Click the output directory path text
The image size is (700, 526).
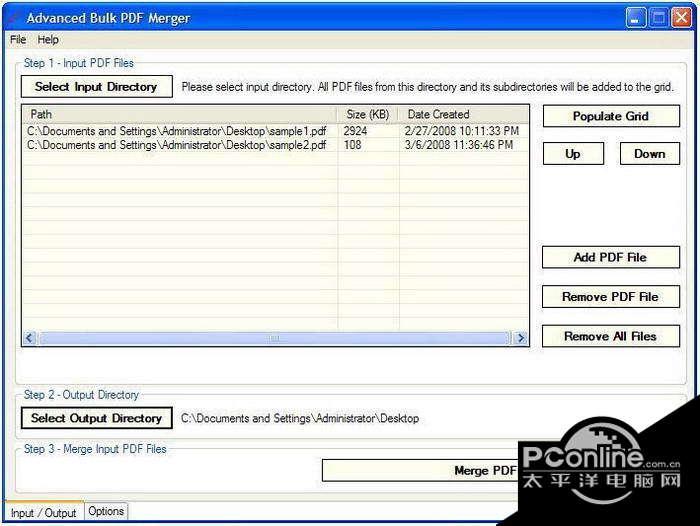coord(300,418)
